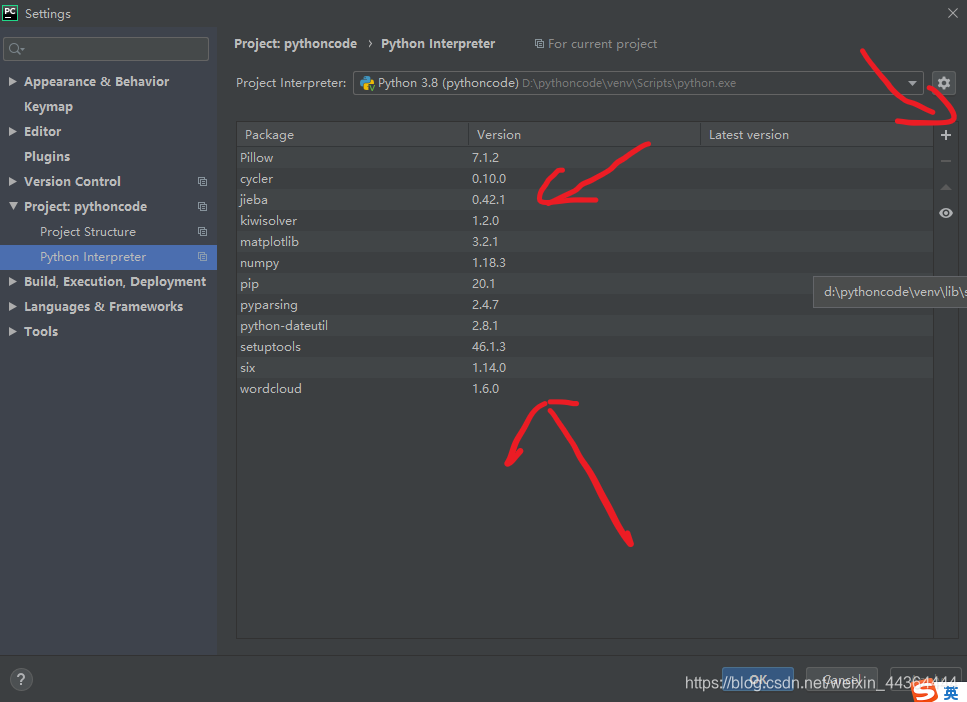Open the Project Interpreter dropdown arrow
Screen dimensions: 967x702
[912, 83]
